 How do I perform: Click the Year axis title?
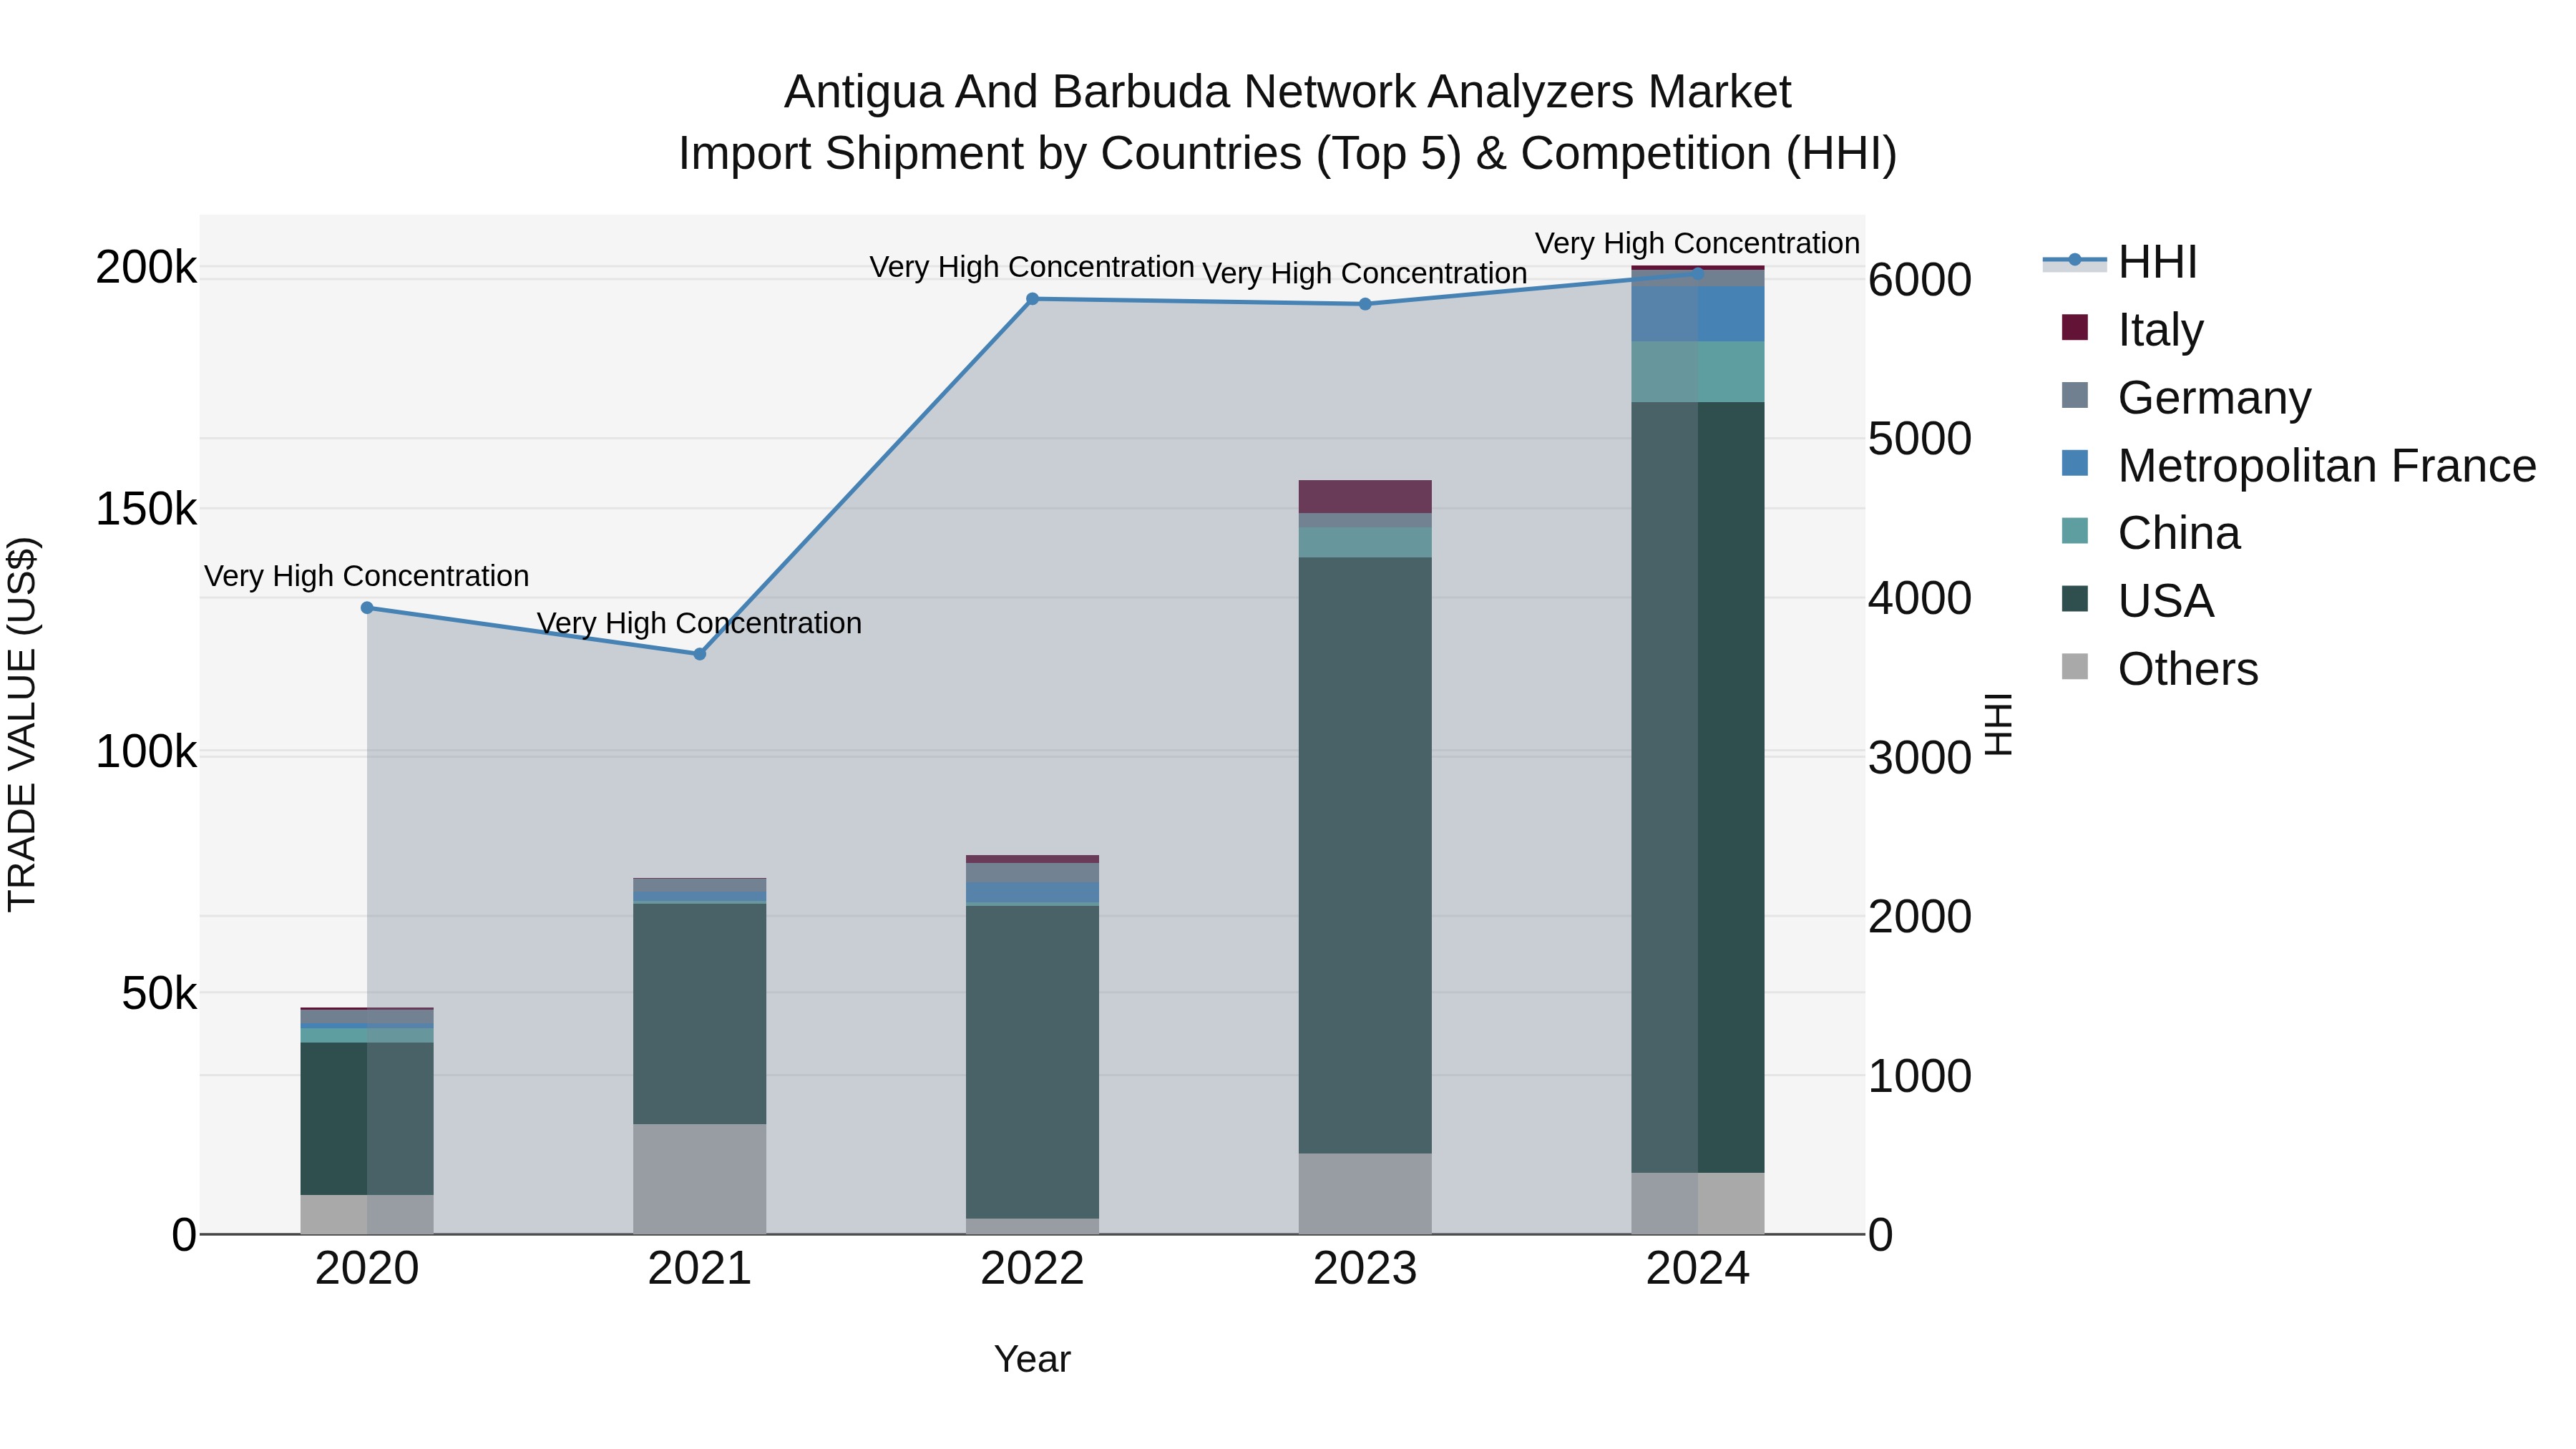point(1032,1359)
